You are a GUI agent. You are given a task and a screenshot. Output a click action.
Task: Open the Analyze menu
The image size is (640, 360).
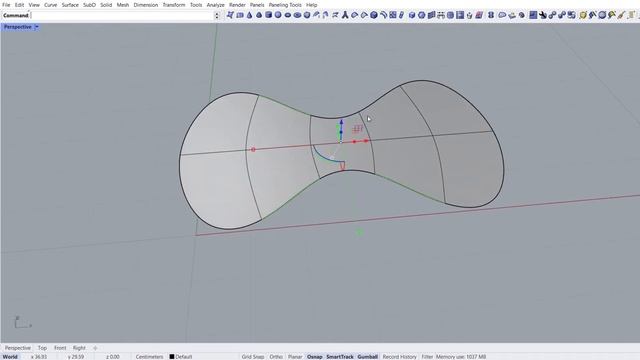tap(215, 5)
